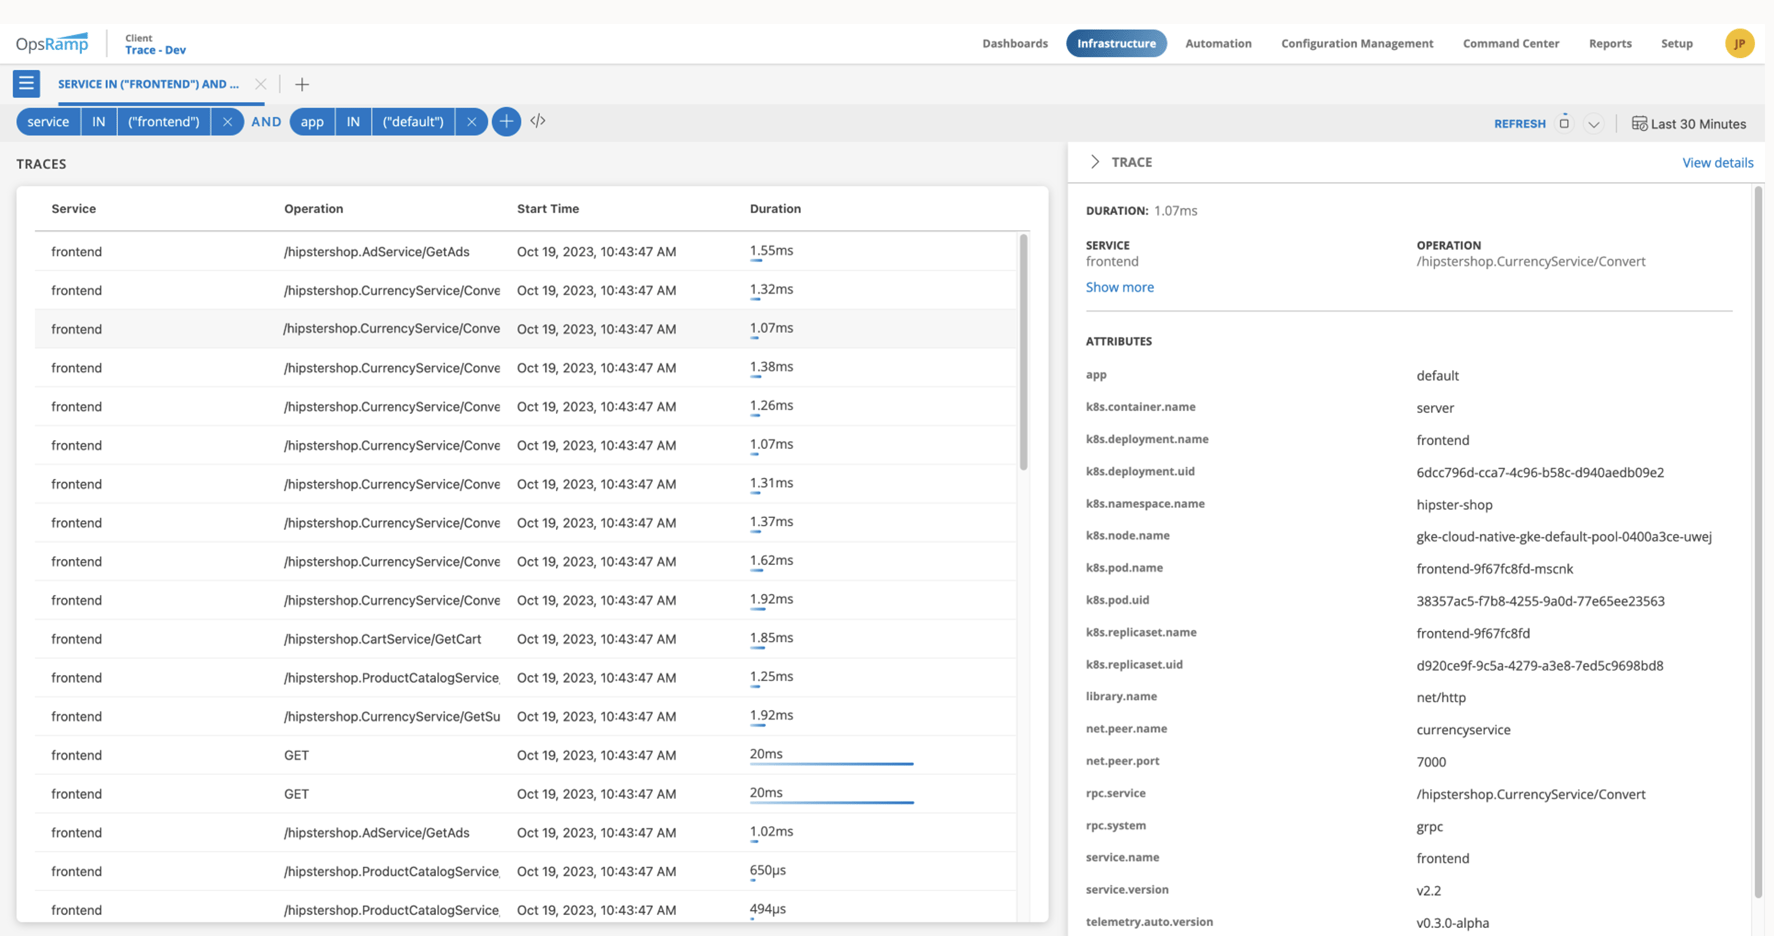The image size is (1774, 936).
Task: Select the 20ms duration bar of the GET trace
Action: 830,762
